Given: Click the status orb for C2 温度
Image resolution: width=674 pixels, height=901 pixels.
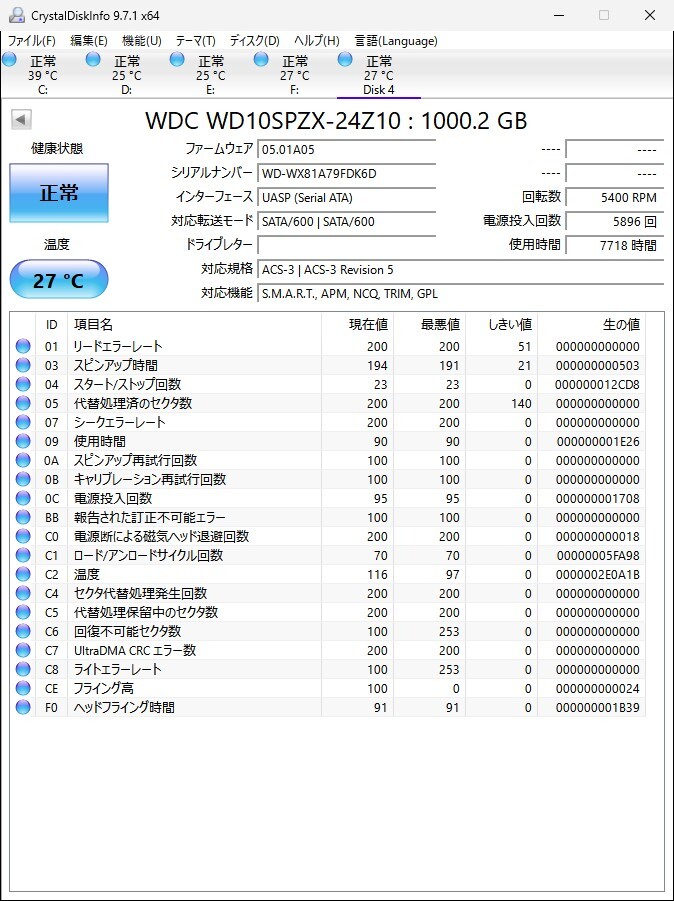Looking at the screenshot, I should coord(23,574).
